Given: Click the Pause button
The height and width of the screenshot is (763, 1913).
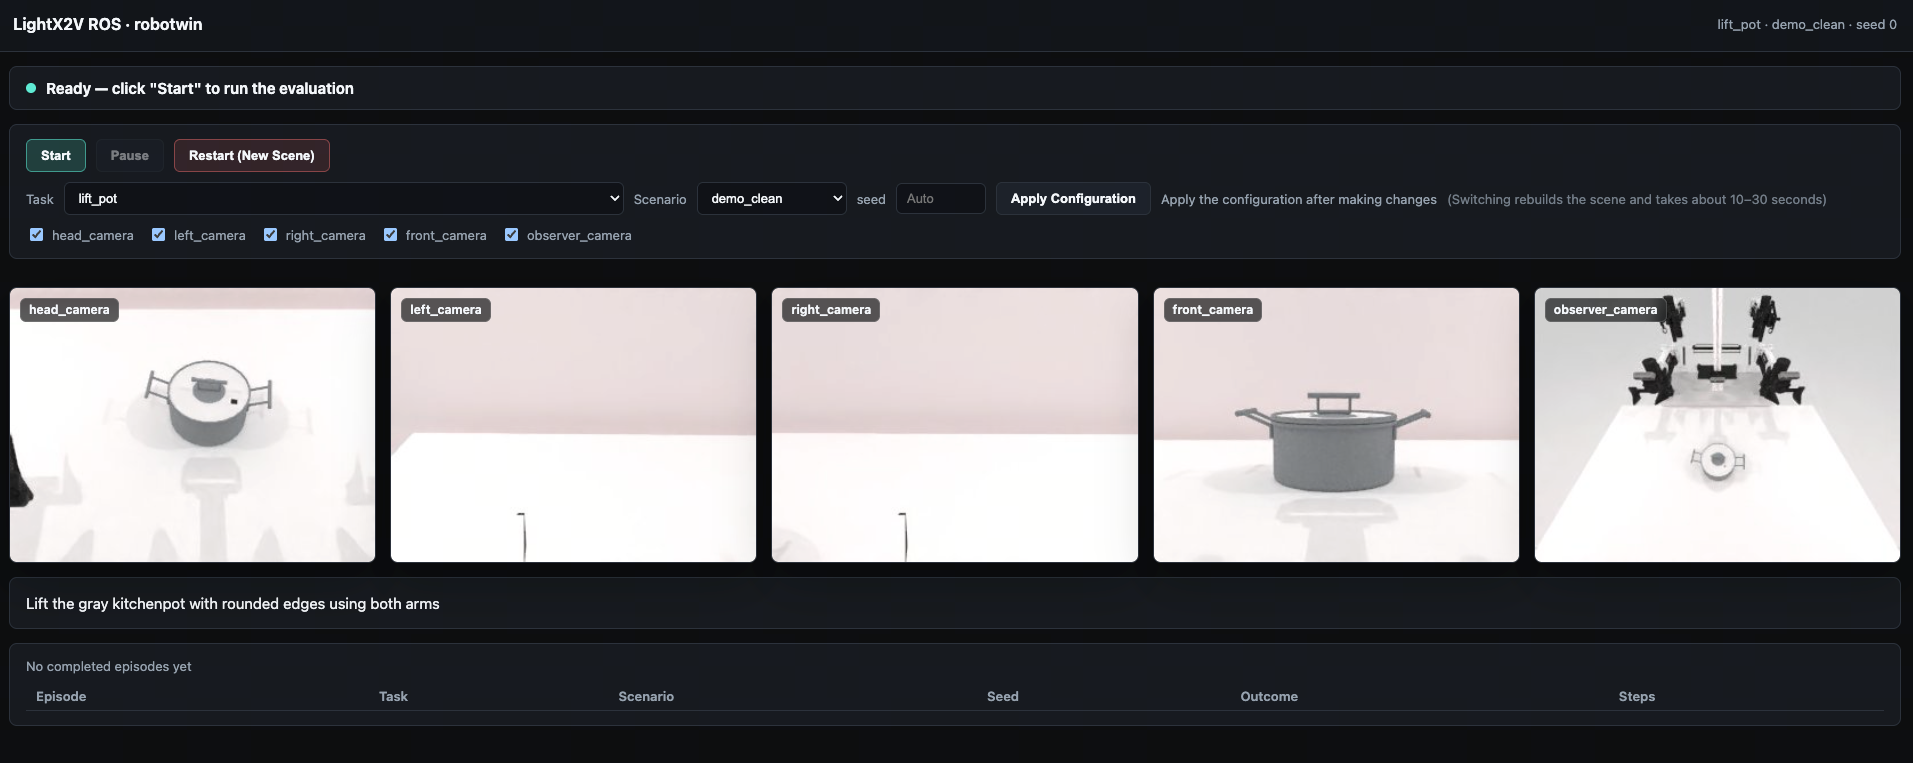Looking at the screenshot, I should pos(129,155).
